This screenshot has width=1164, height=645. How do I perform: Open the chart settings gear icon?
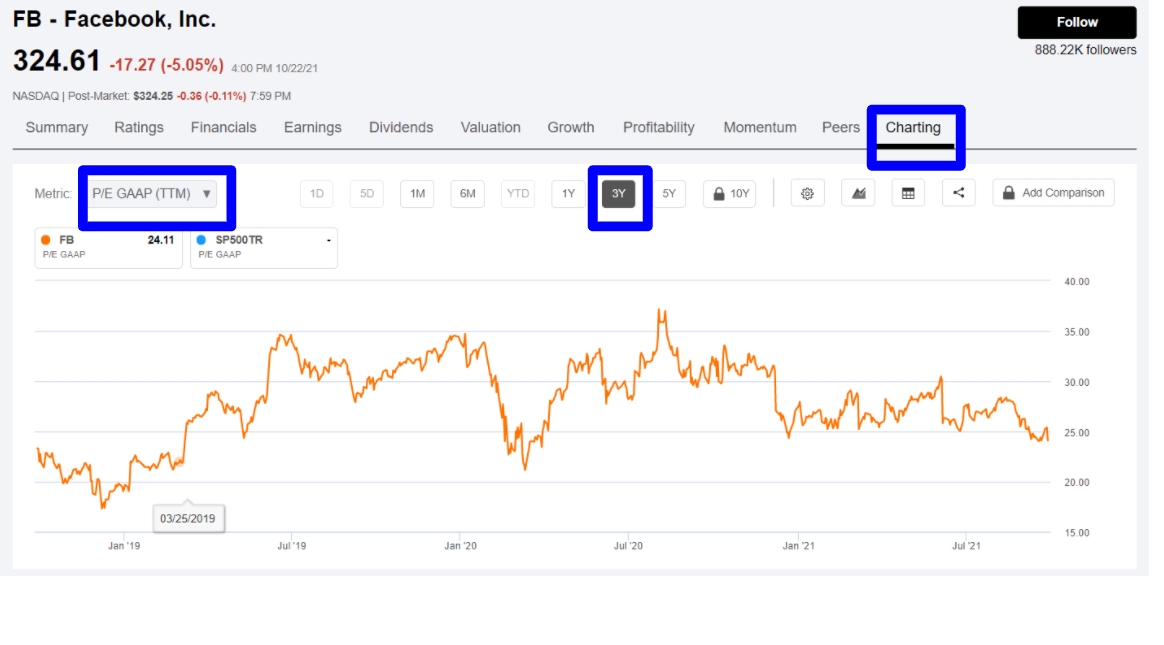point(807,194)
